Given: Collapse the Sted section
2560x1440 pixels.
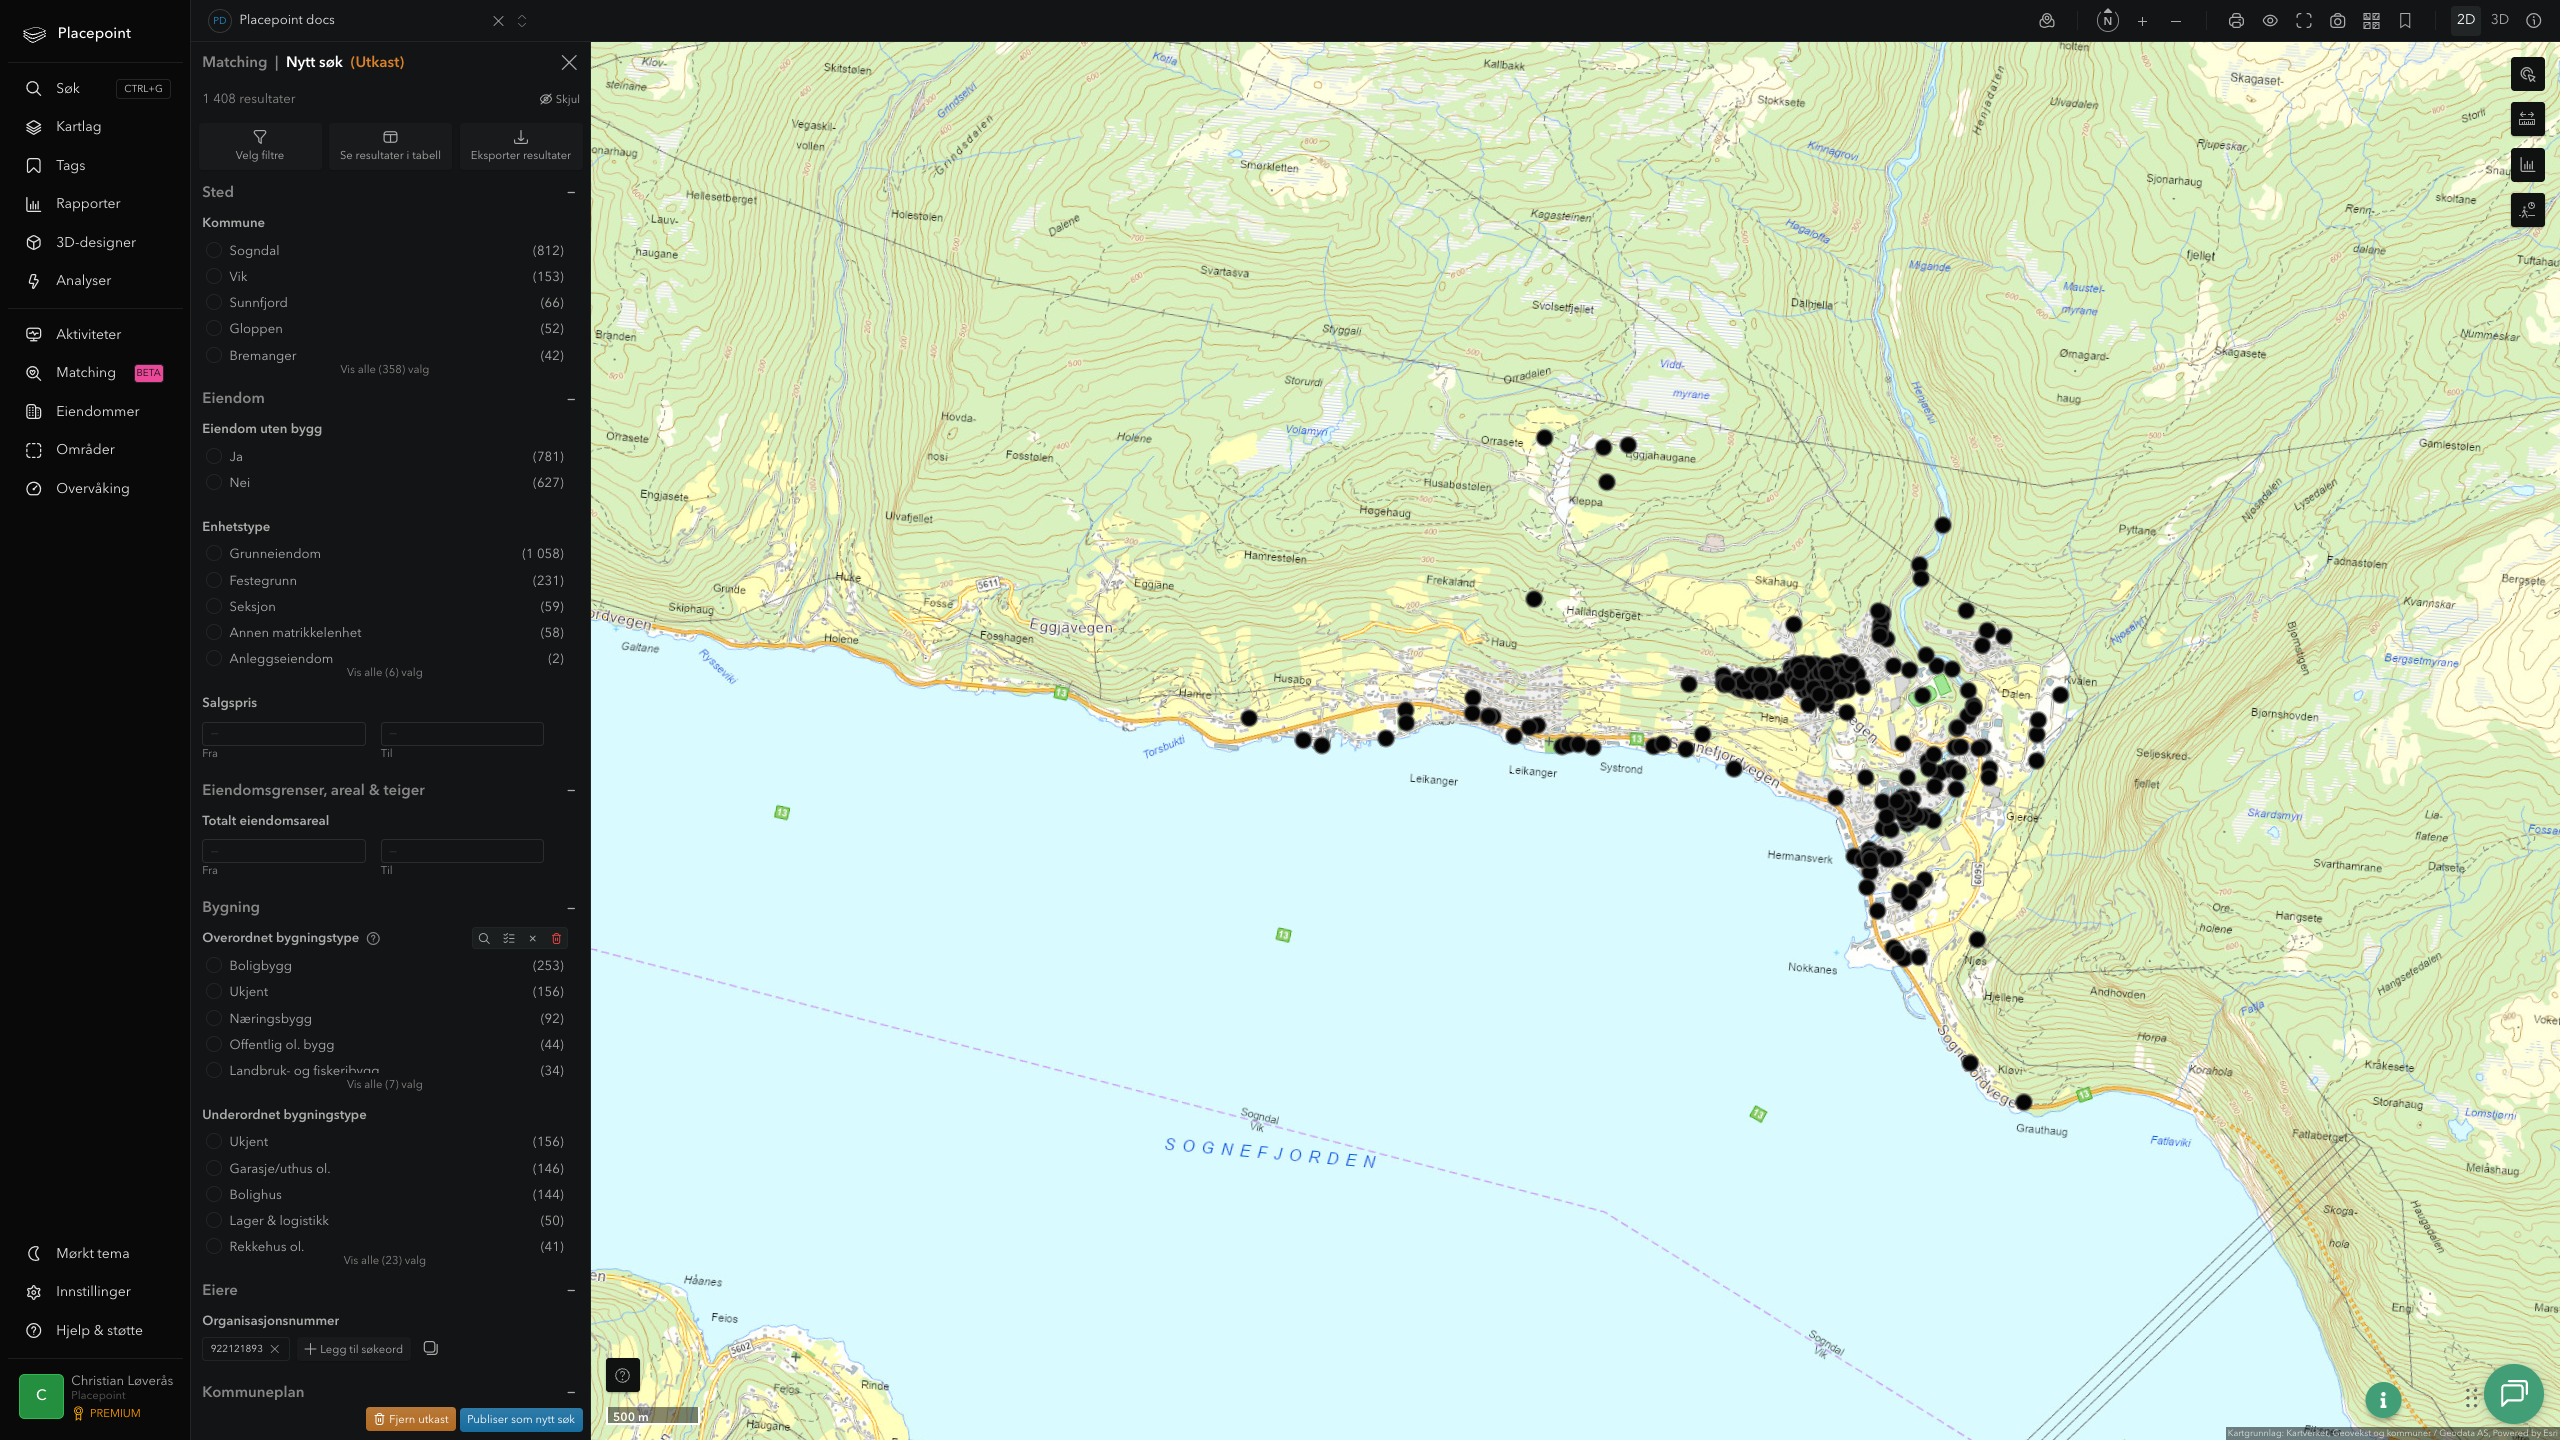Looking at the screenshot, I should coord(571,192).
